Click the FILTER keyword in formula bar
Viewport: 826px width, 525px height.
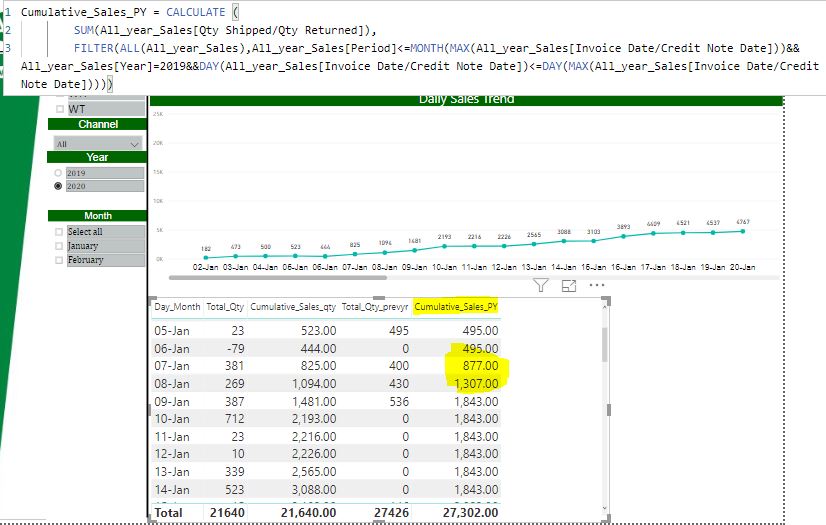click(93, 48)
